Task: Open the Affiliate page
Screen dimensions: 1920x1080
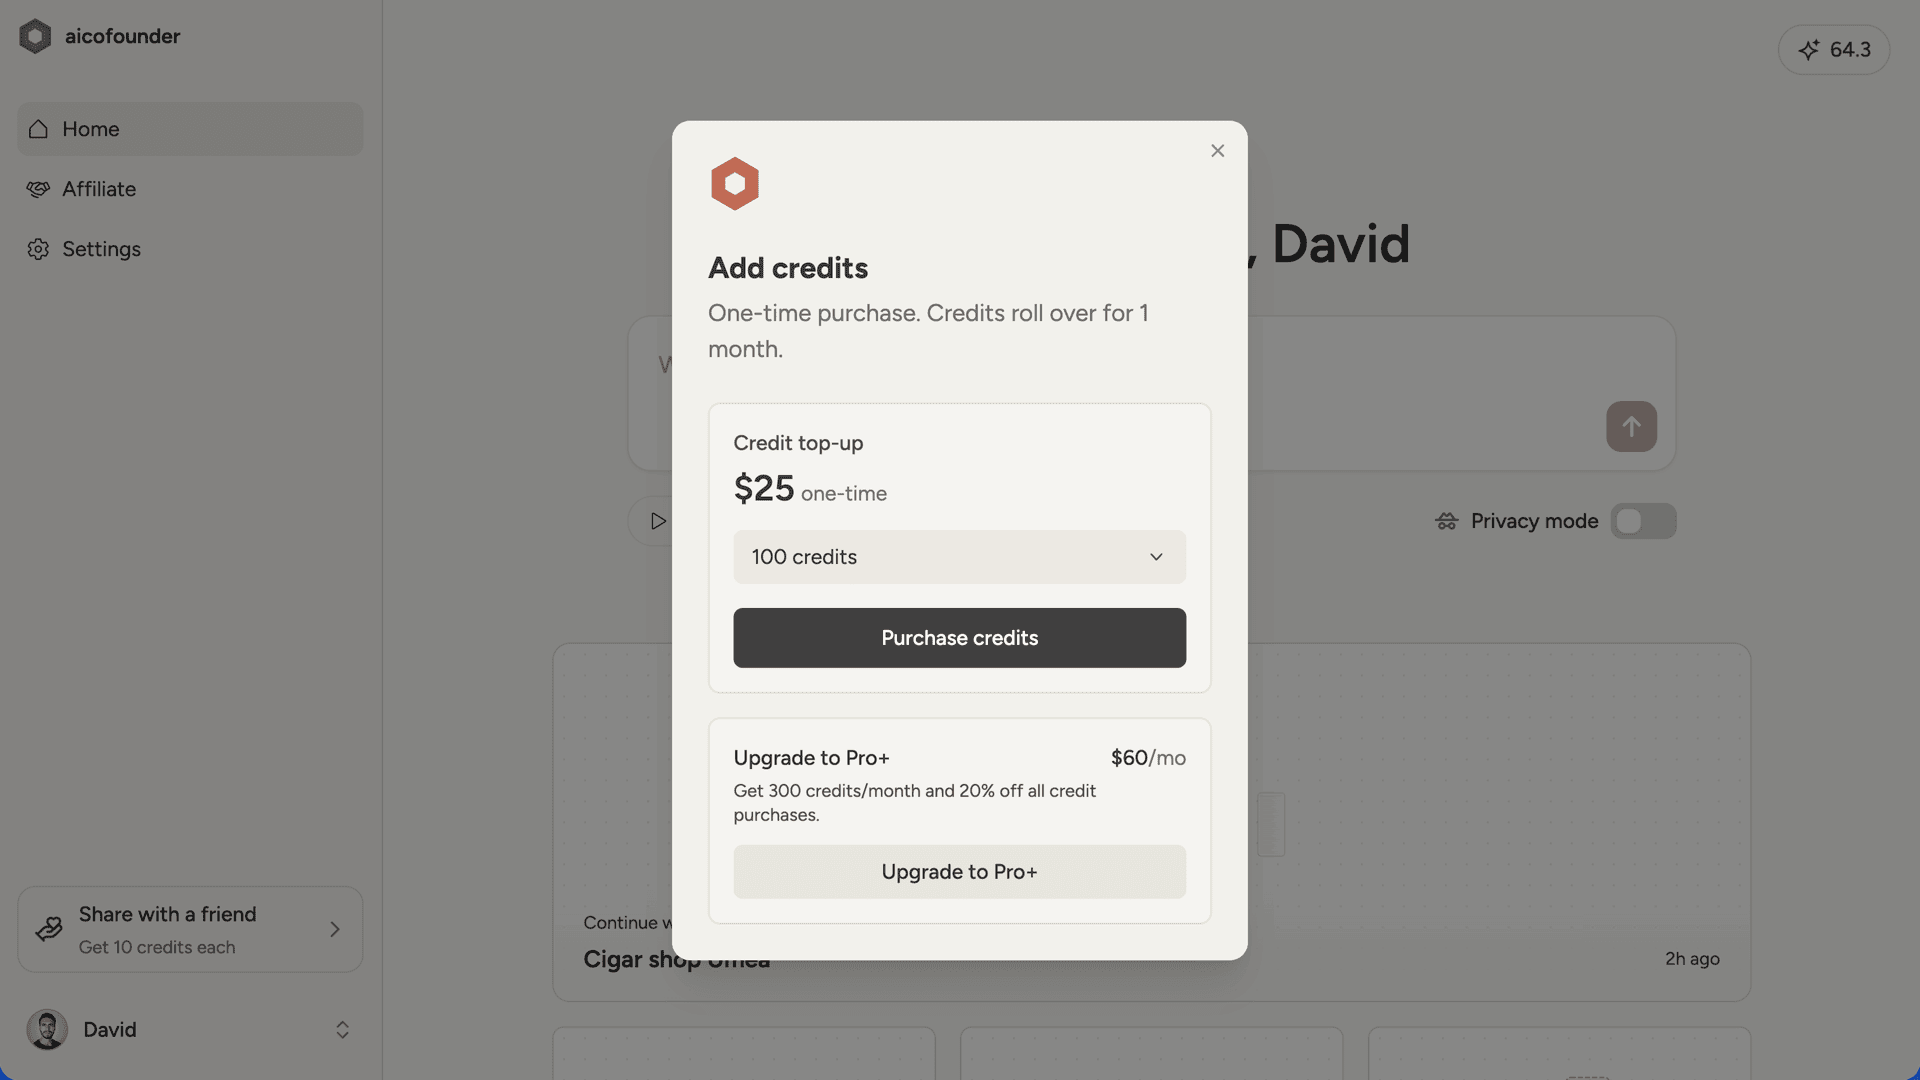Action: 99,189
